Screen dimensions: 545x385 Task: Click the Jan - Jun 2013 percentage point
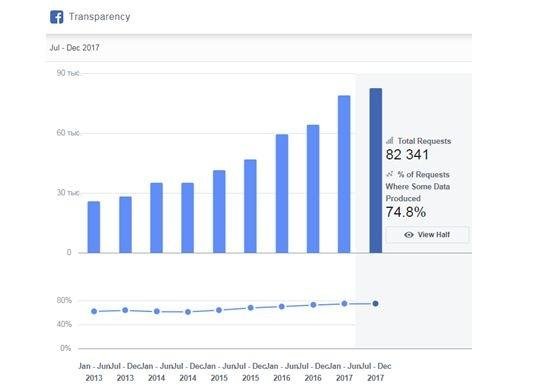coord(94,311)
